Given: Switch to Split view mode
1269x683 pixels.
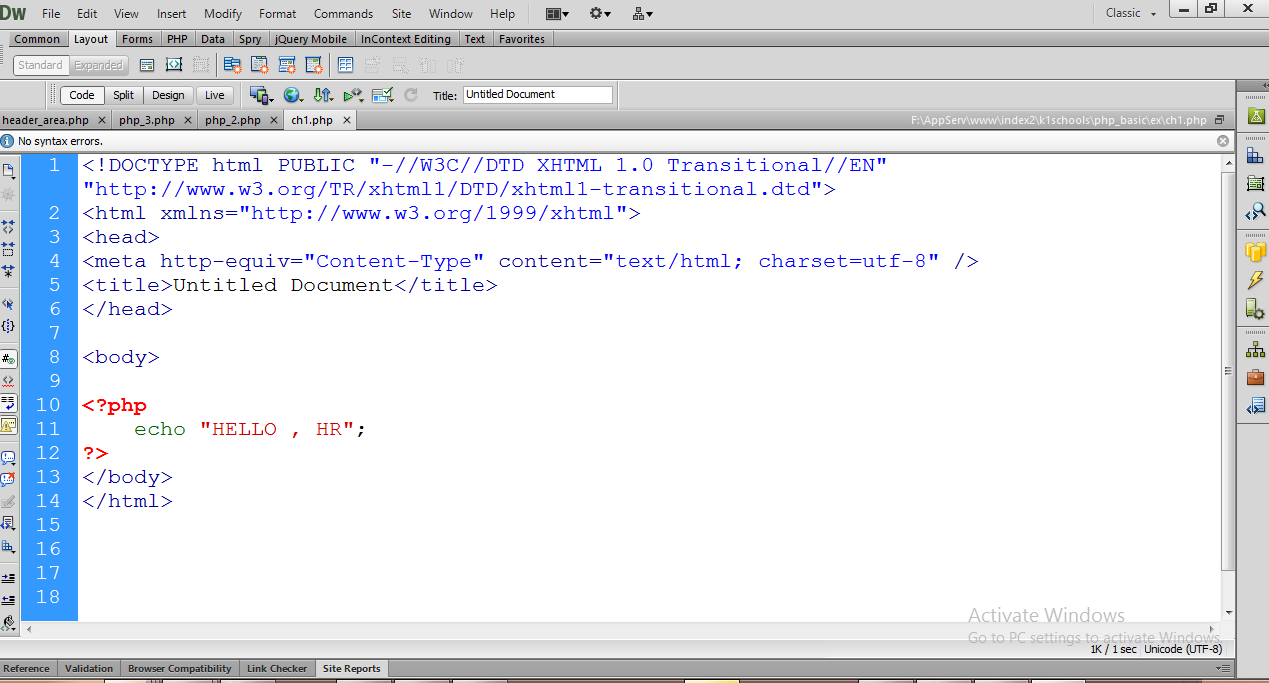Looking at the screenshot, I should point(123,95).
